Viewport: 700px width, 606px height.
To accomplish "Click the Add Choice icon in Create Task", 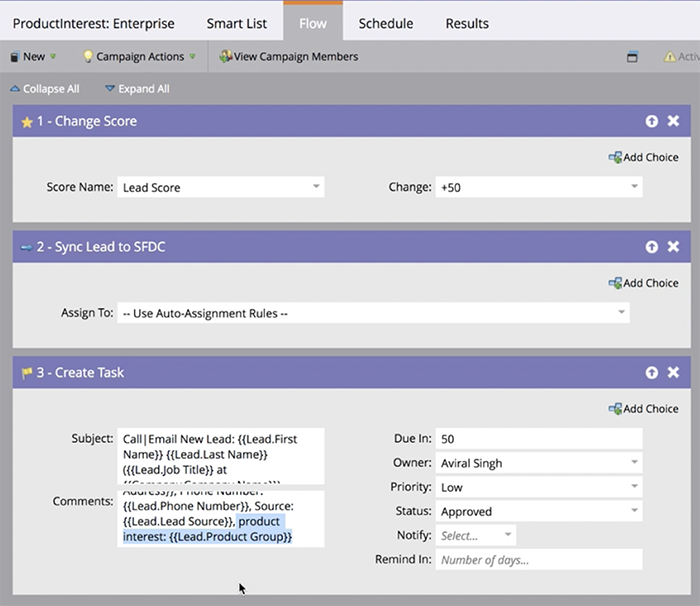I will (615, 409).
